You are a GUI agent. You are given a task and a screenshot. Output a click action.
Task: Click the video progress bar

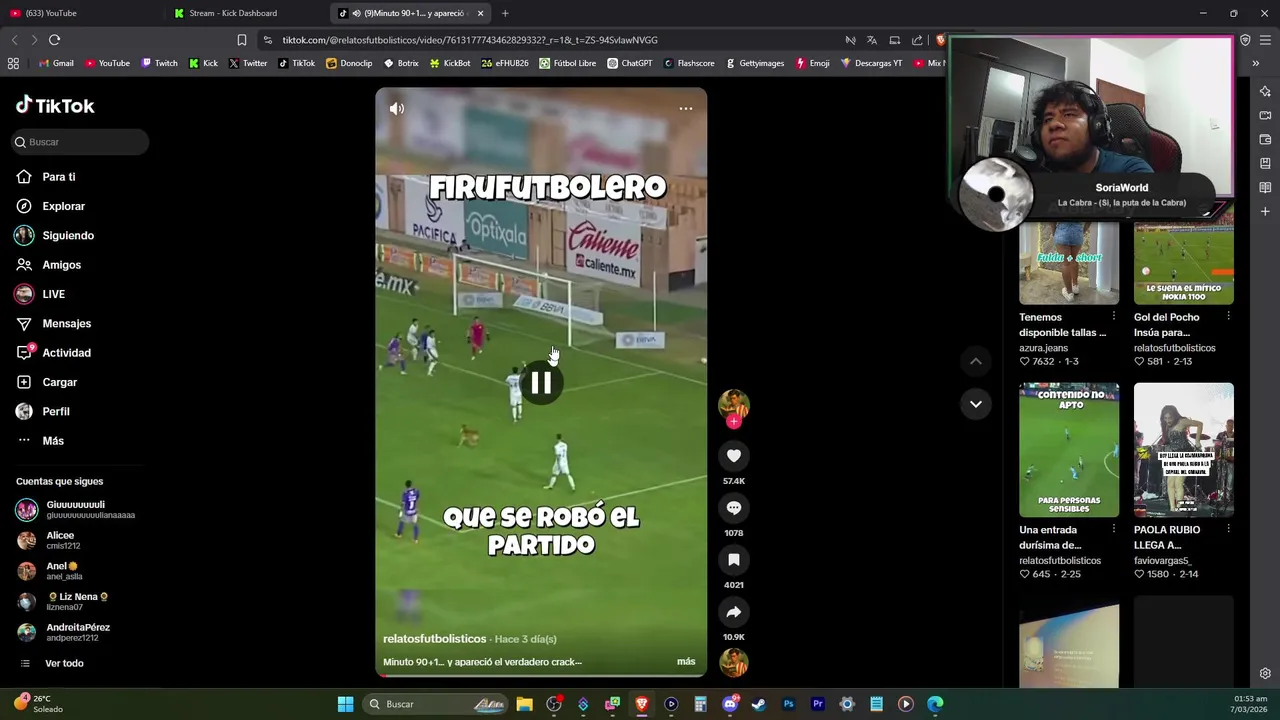[x=541, y=675]
